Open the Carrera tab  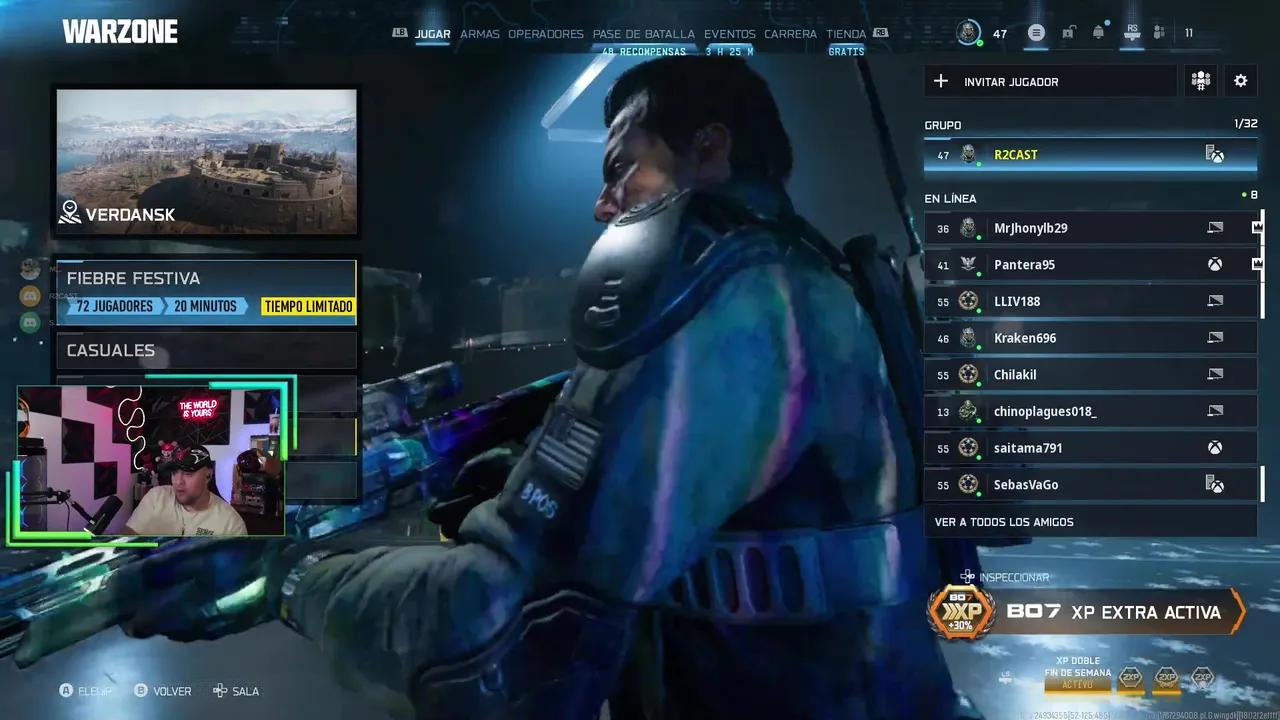[x=791, y=34]
